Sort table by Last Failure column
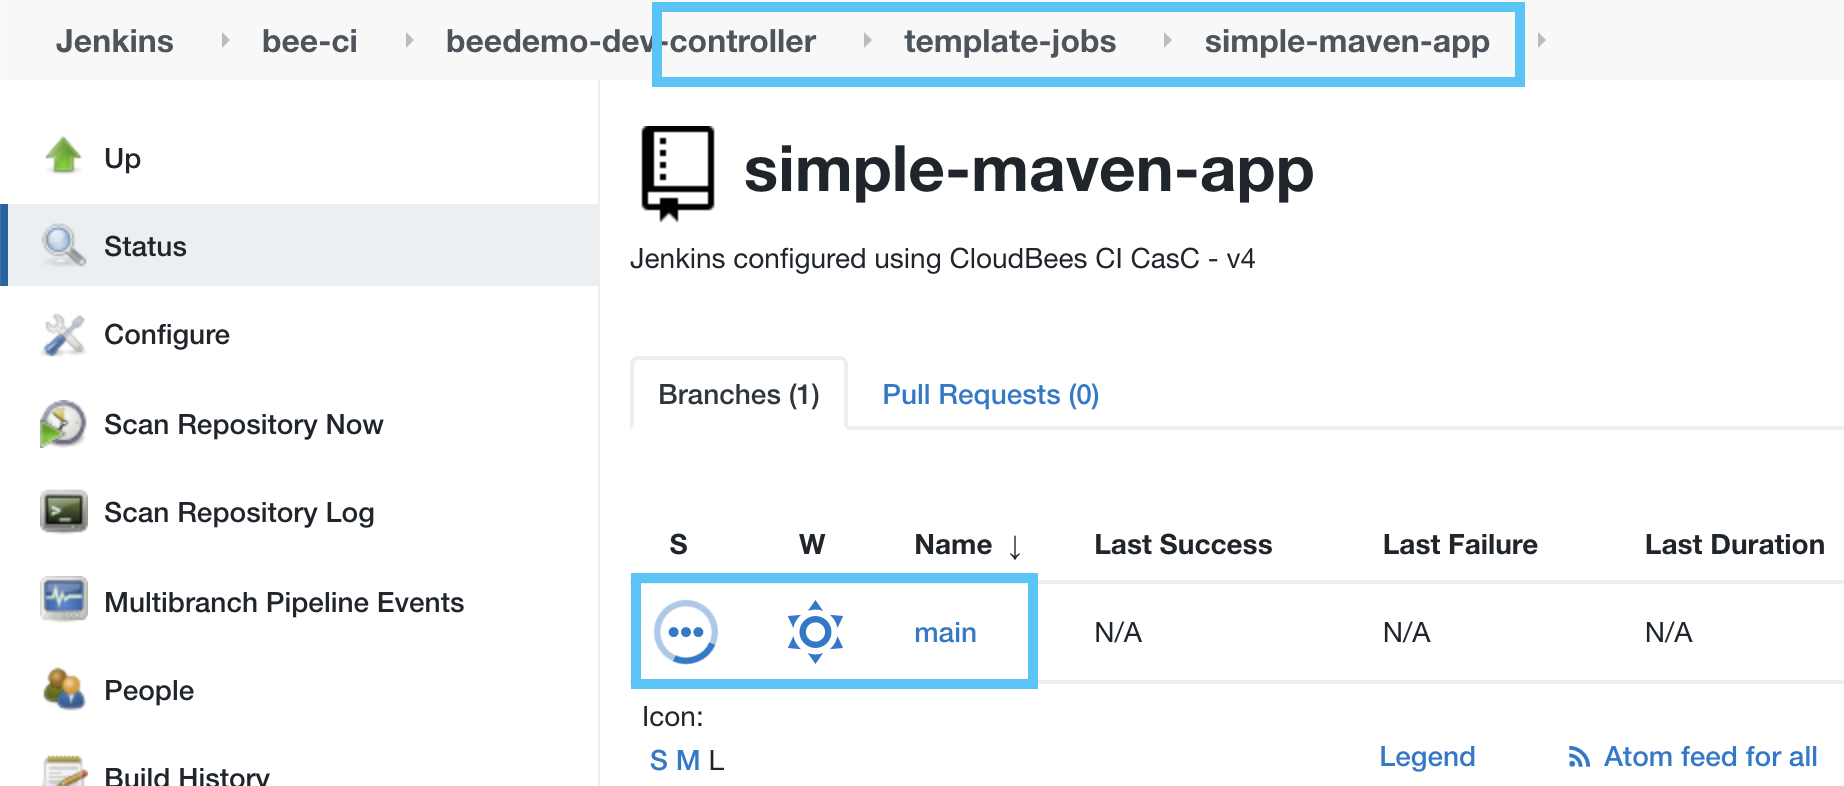Viewport: 1844px width, 786px height. click(x=1460, y=545)
